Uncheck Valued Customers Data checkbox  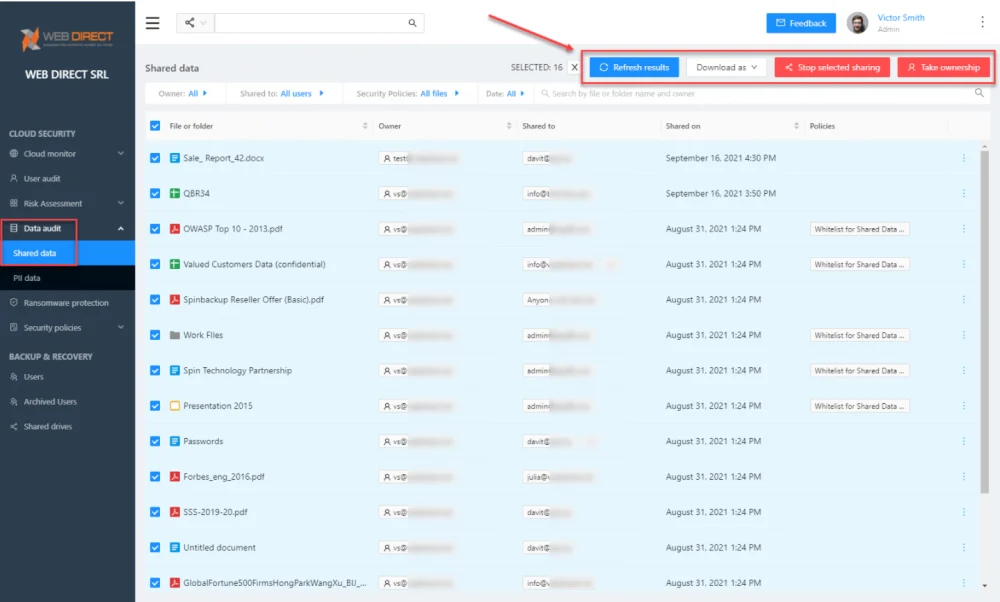[x=155, y=264]
